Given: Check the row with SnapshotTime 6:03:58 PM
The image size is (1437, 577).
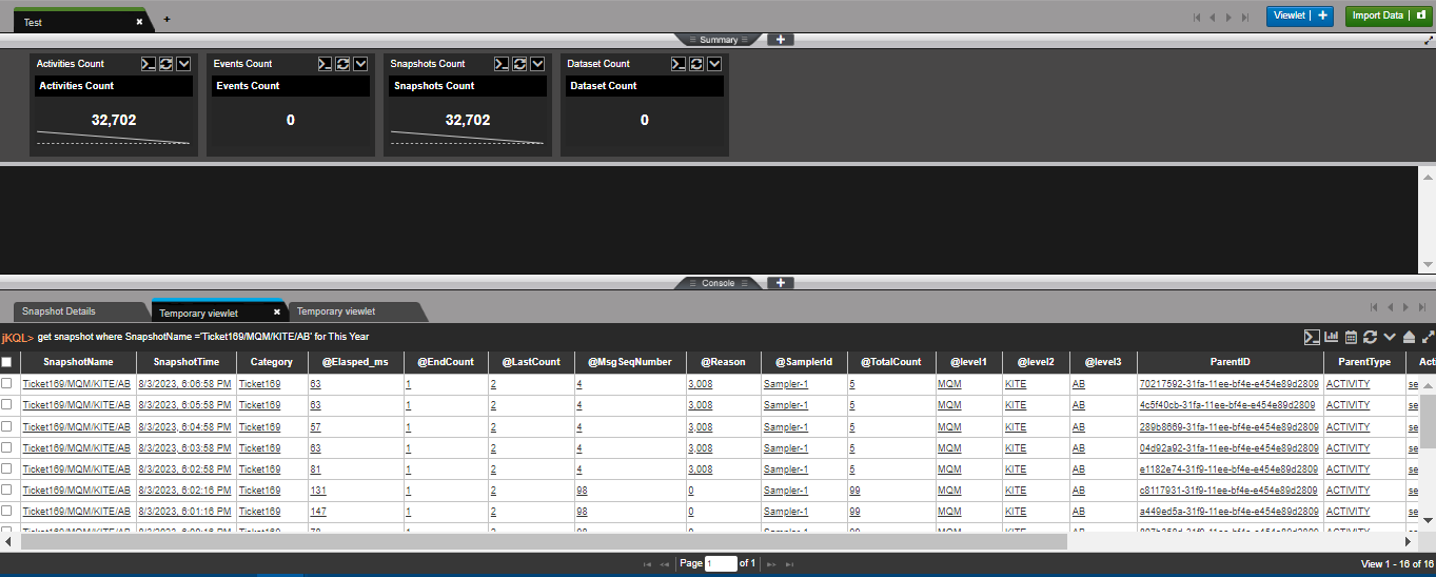Looking at the screenshot, I should [7, 447].
